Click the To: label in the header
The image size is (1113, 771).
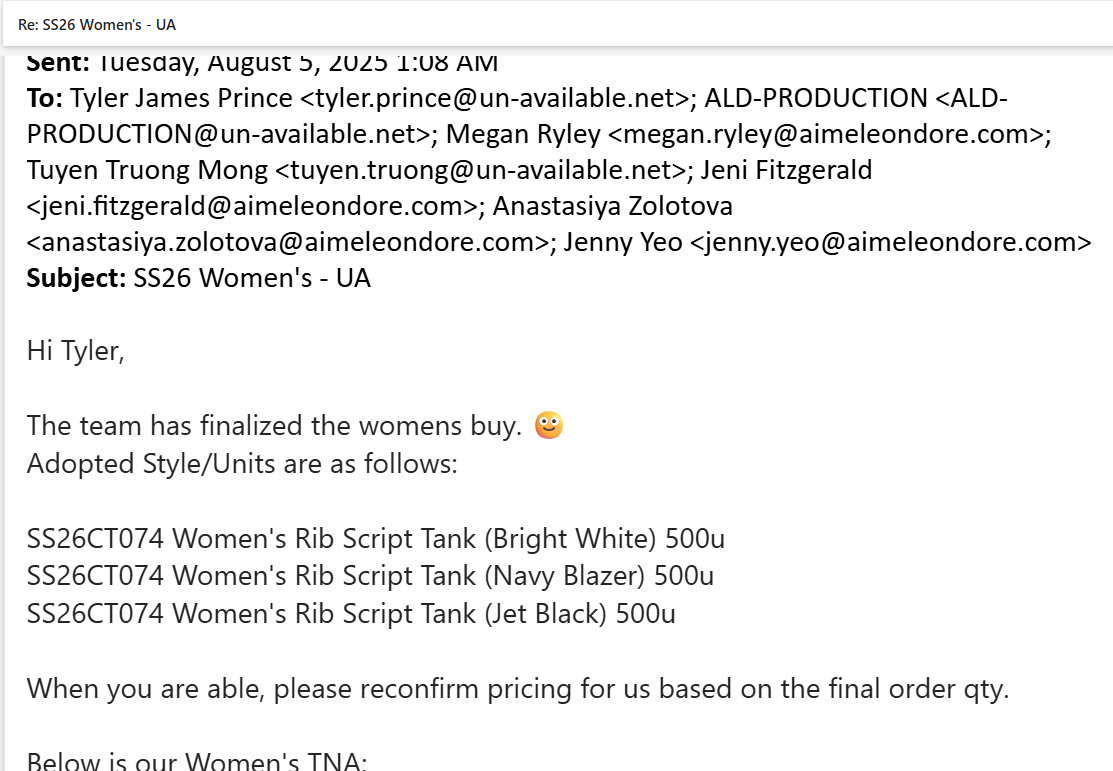click(45, 98)
